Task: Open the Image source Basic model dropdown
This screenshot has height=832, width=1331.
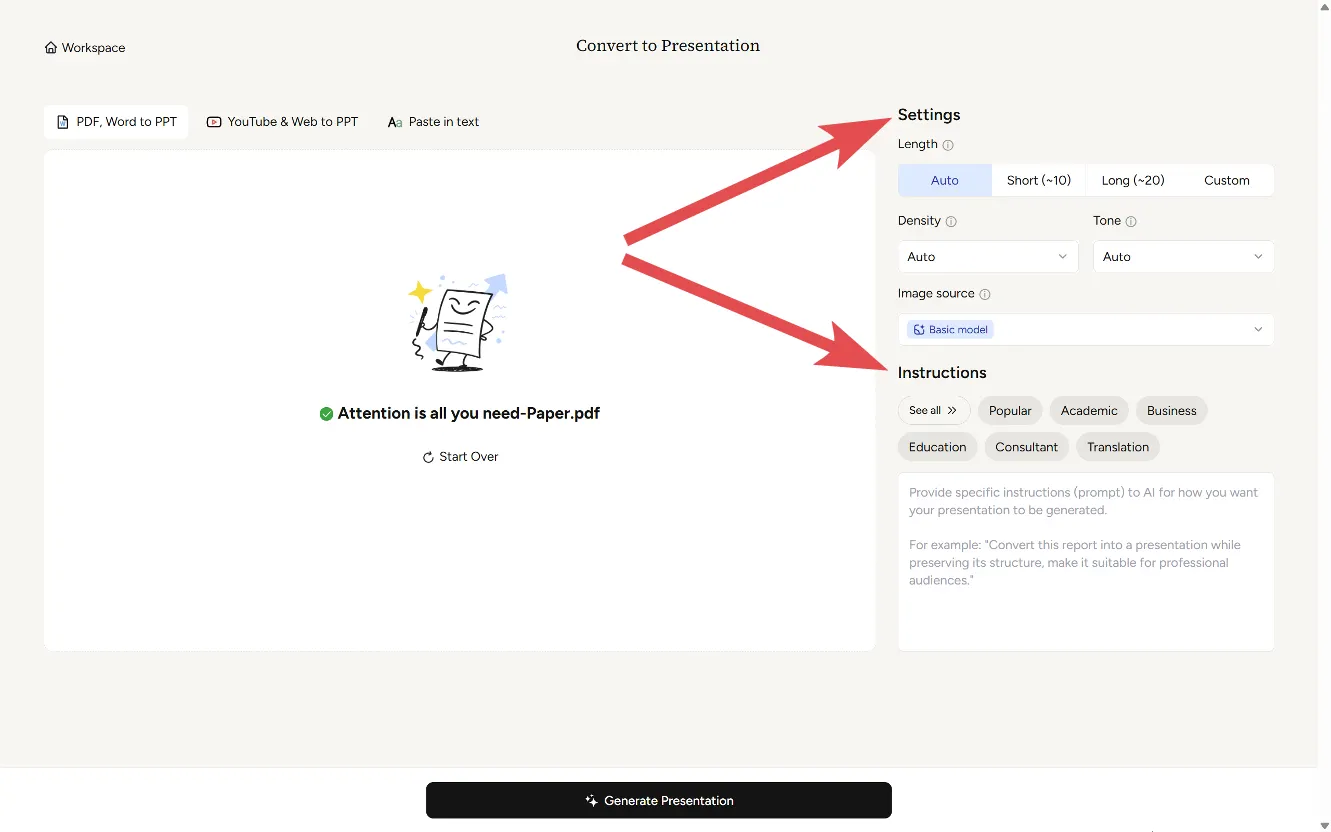Action: (x=1085, y=330)
